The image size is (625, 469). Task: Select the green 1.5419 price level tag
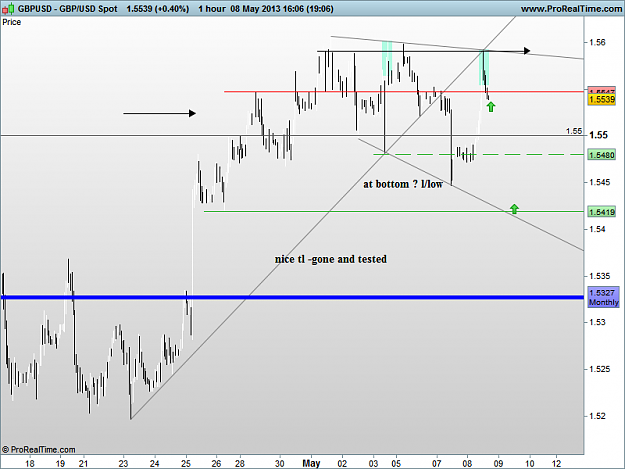(x=601, y=212)
